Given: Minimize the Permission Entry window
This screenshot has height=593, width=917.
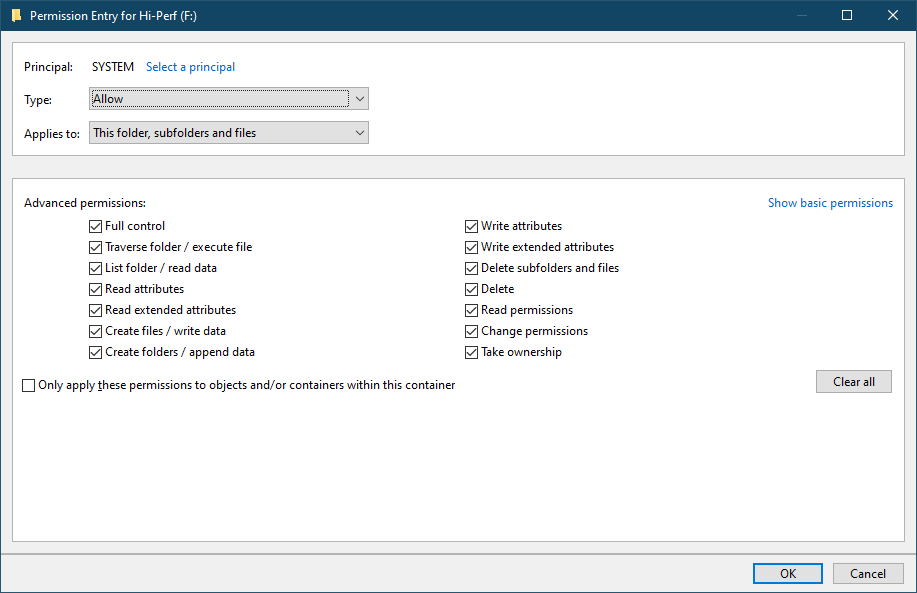Looking at the screenshot, I should (x=802, y=15).
